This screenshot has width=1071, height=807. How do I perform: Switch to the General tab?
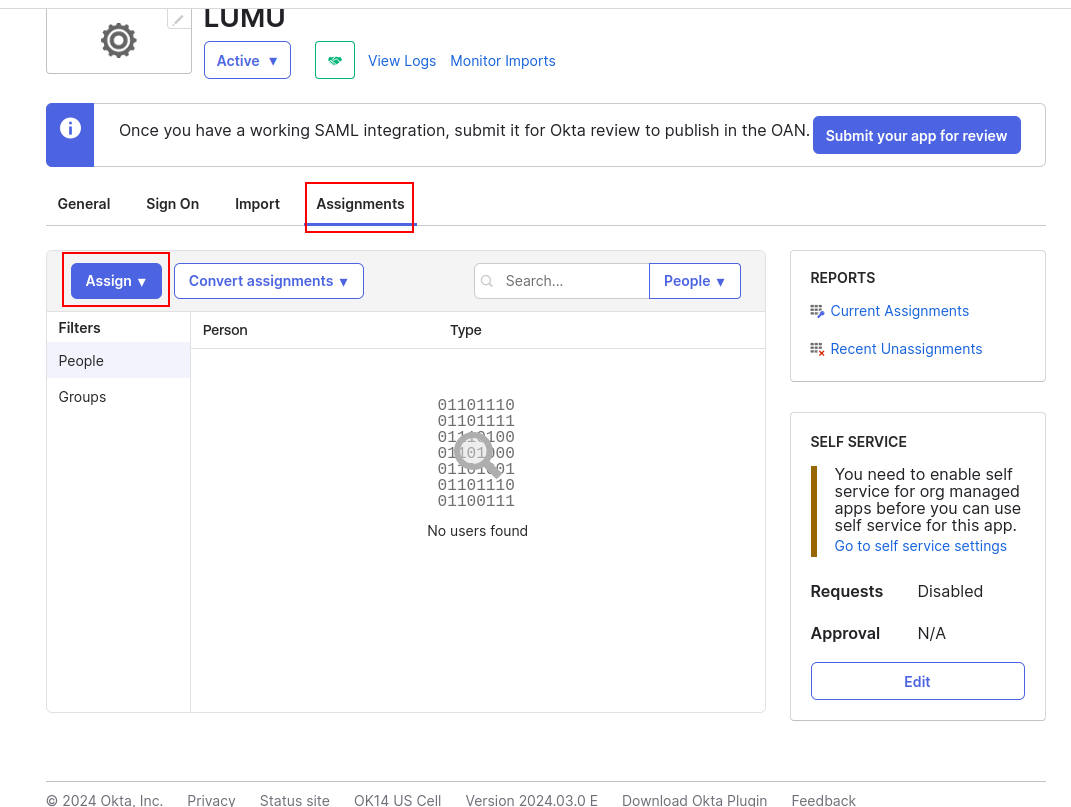84,204
